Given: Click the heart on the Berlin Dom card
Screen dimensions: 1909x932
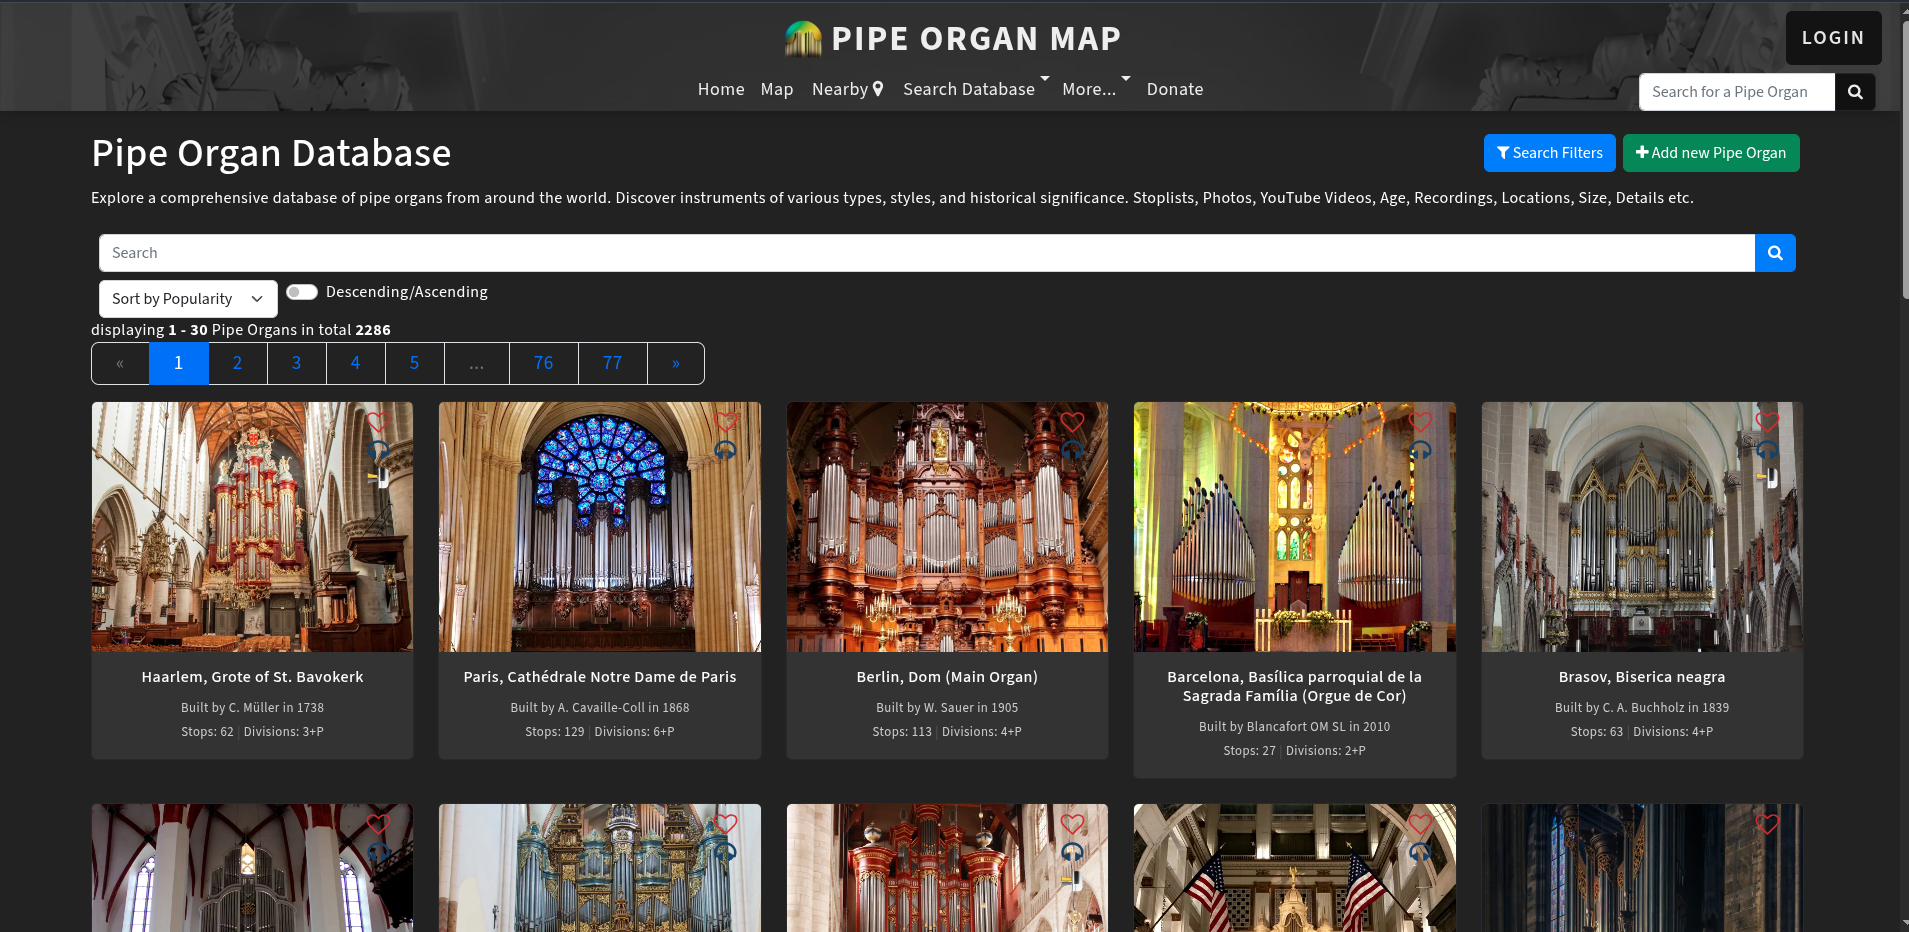Looking at the screenshot, I should click(1072, 422).
